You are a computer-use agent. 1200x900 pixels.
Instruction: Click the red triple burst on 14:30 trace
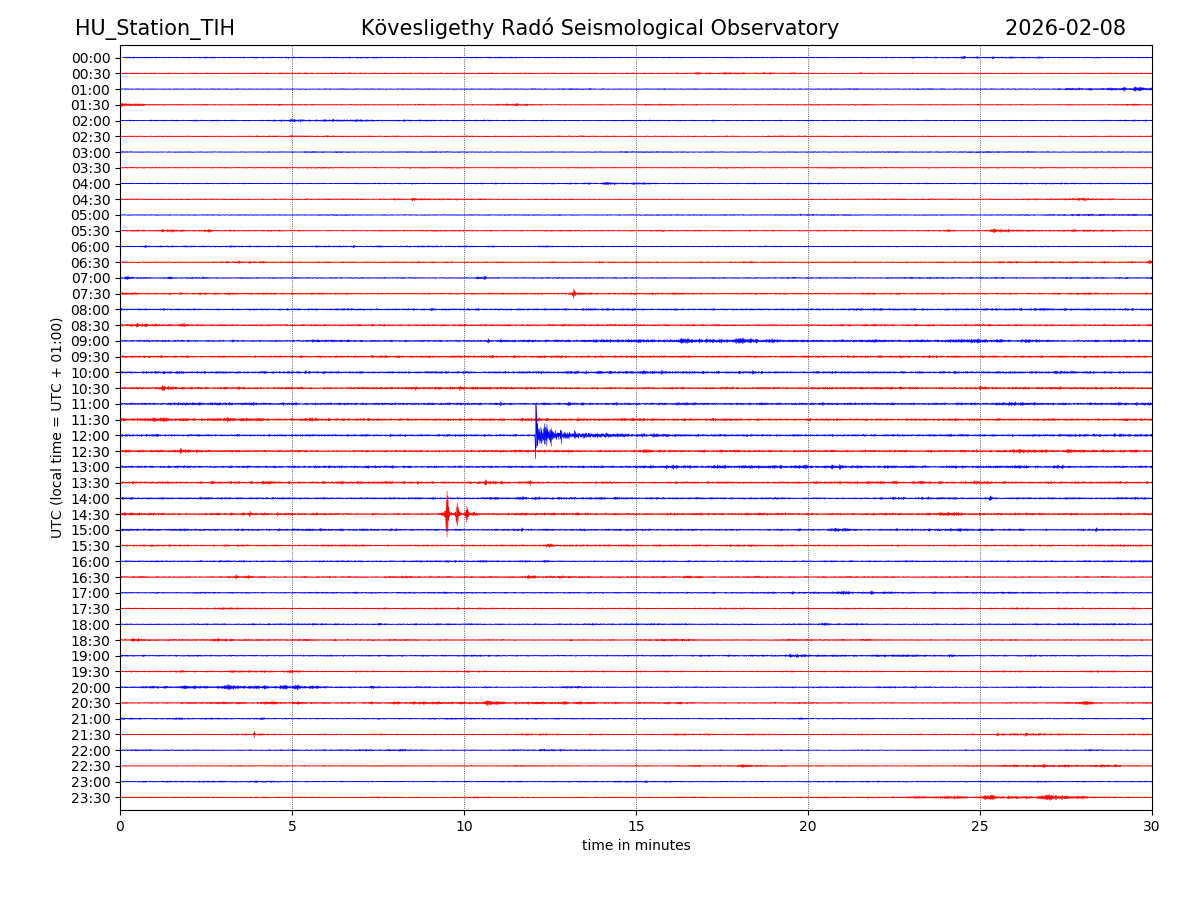click(456, 514)
